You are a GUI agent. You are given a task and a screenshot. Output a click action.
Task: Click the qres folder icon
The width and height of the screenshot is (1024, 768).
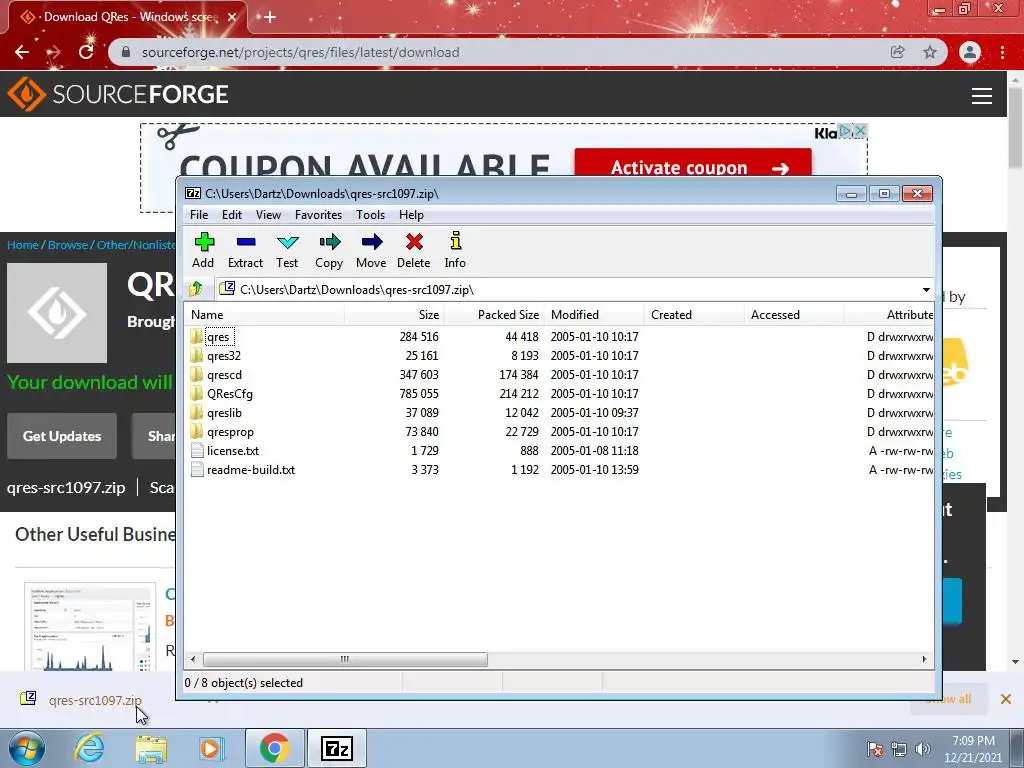[197, 336]
